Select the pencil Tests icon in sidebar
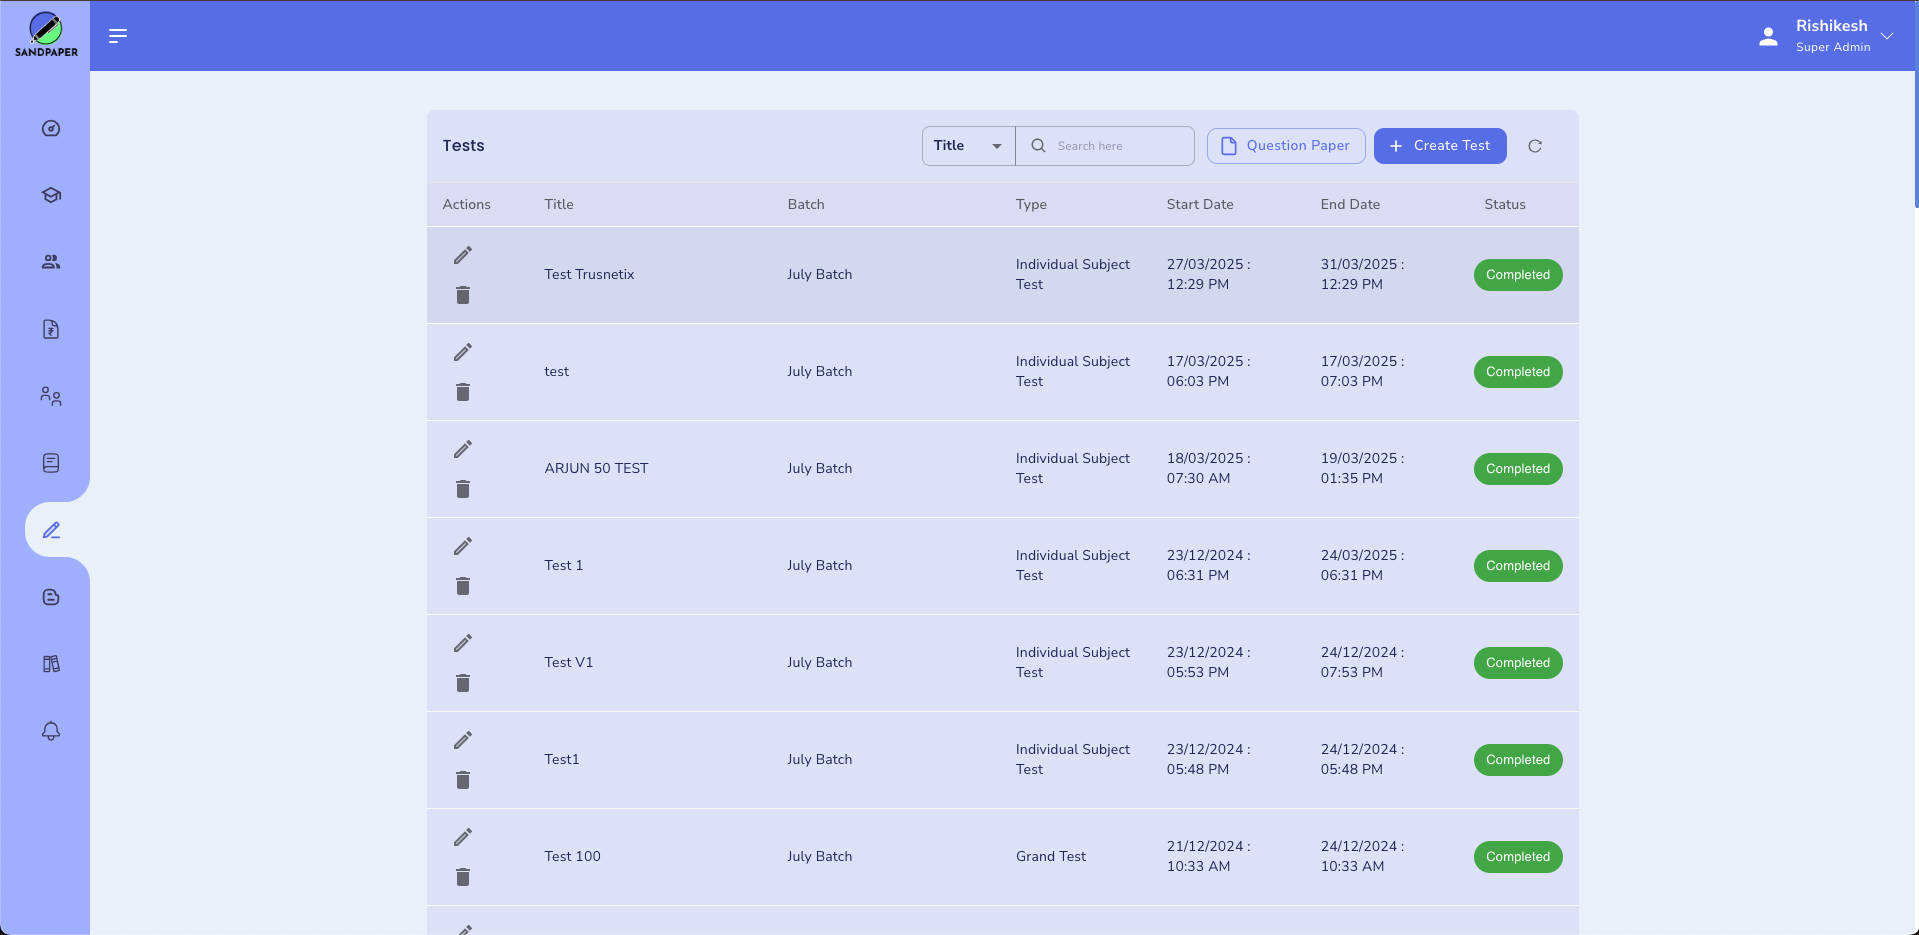1919x935 pixels. [53, 530]
